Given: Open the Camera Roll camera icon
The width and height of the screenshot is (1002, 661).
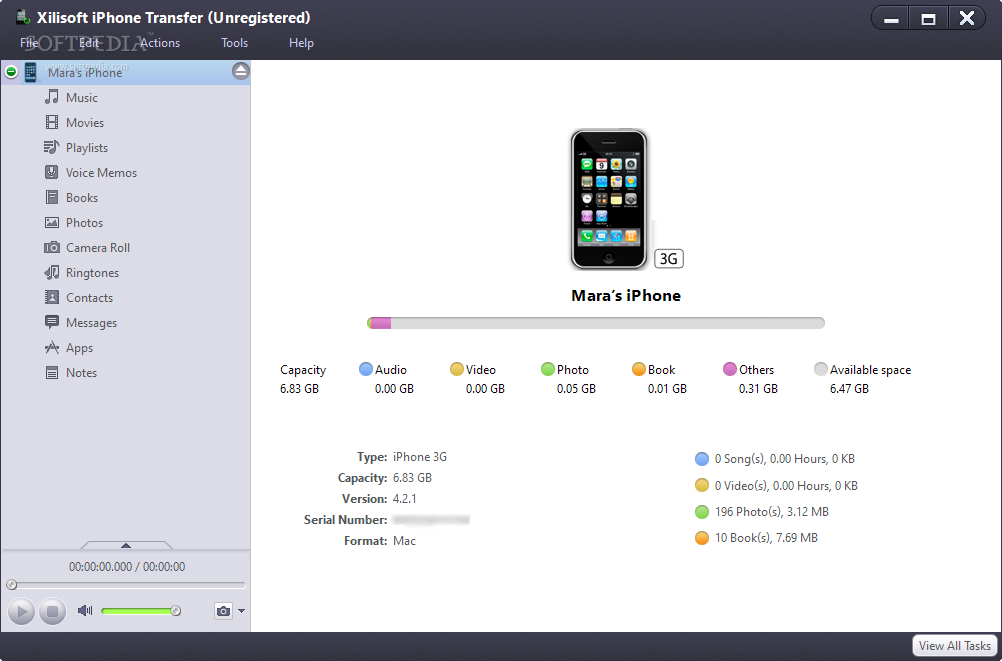Looking at the screenshot, I should [52, 247].
